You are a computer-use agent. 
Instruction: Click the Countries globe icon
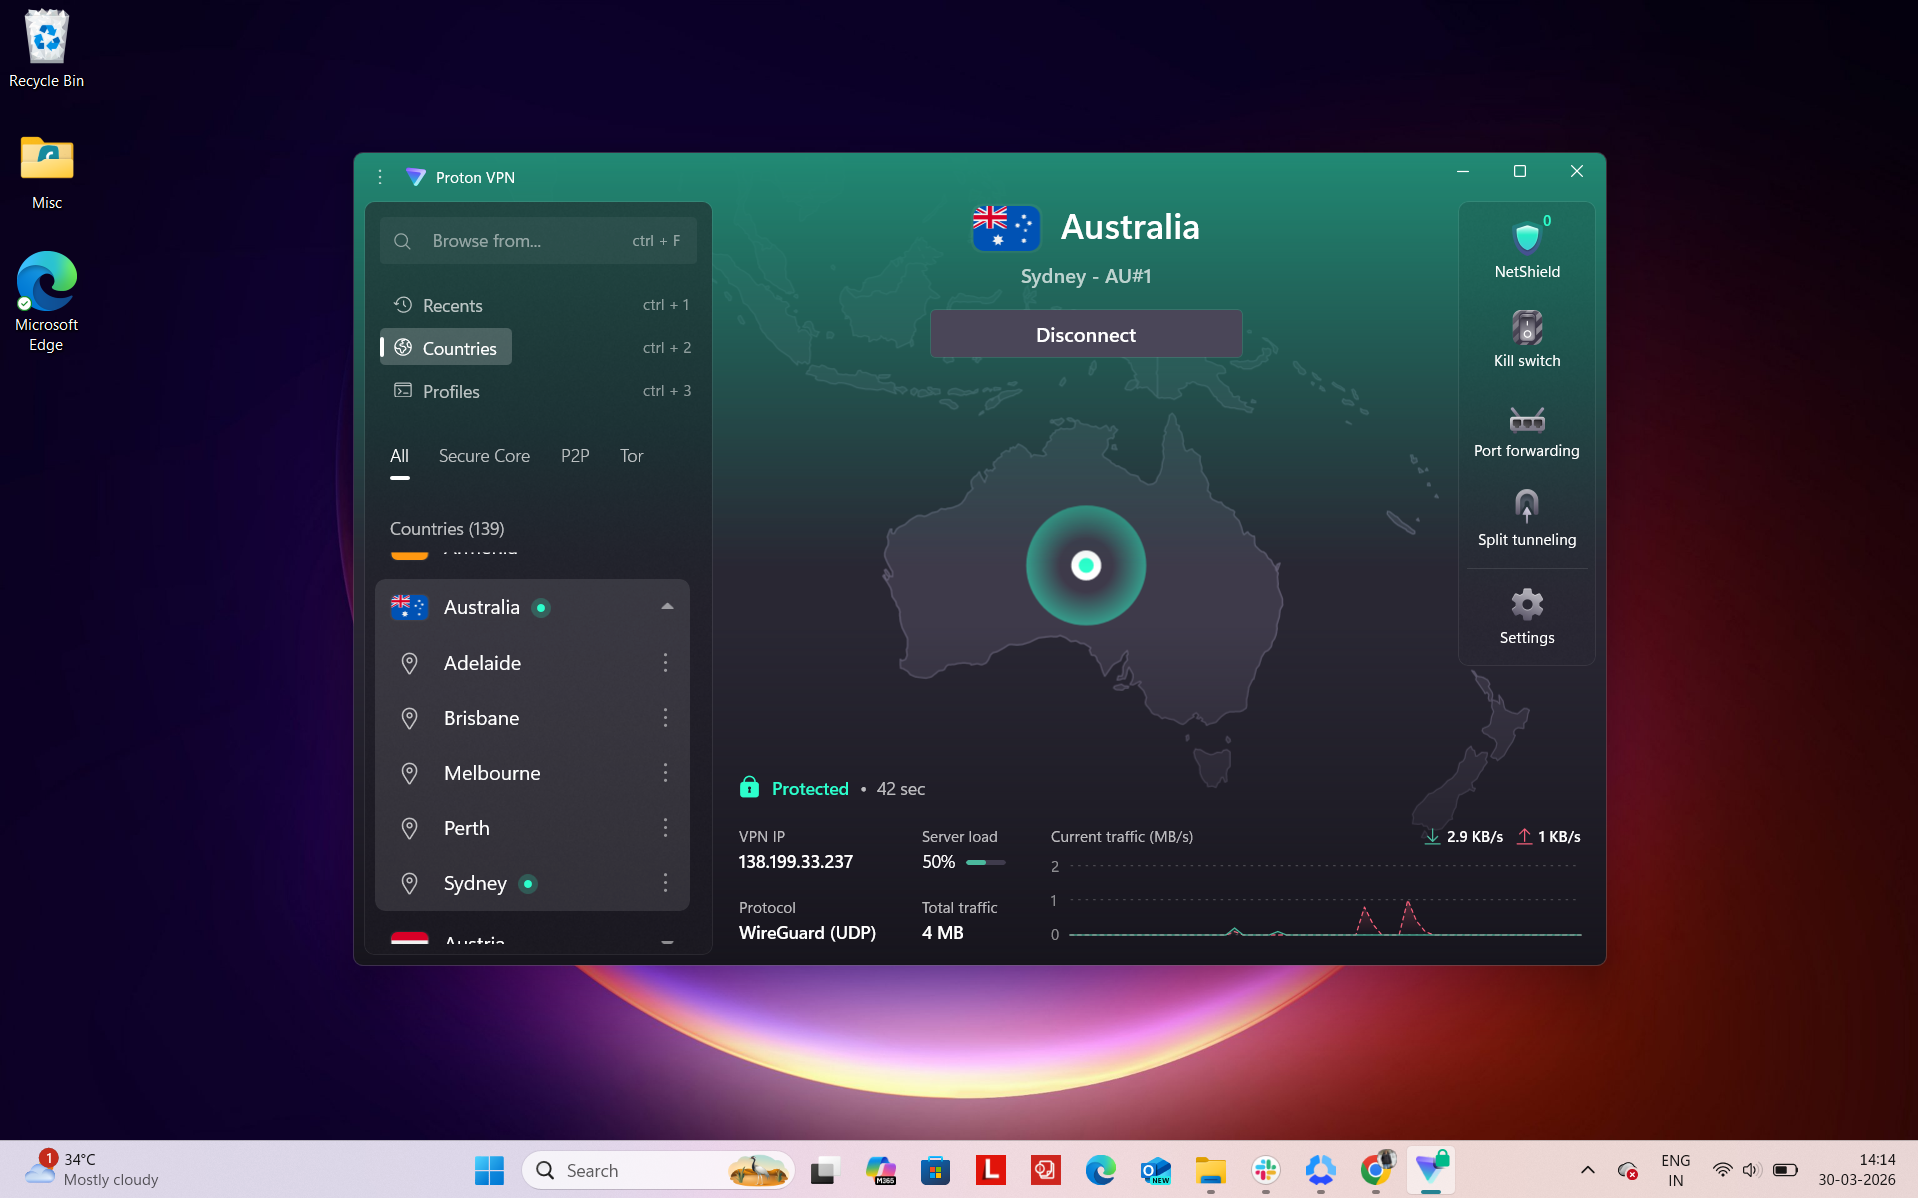404,346
